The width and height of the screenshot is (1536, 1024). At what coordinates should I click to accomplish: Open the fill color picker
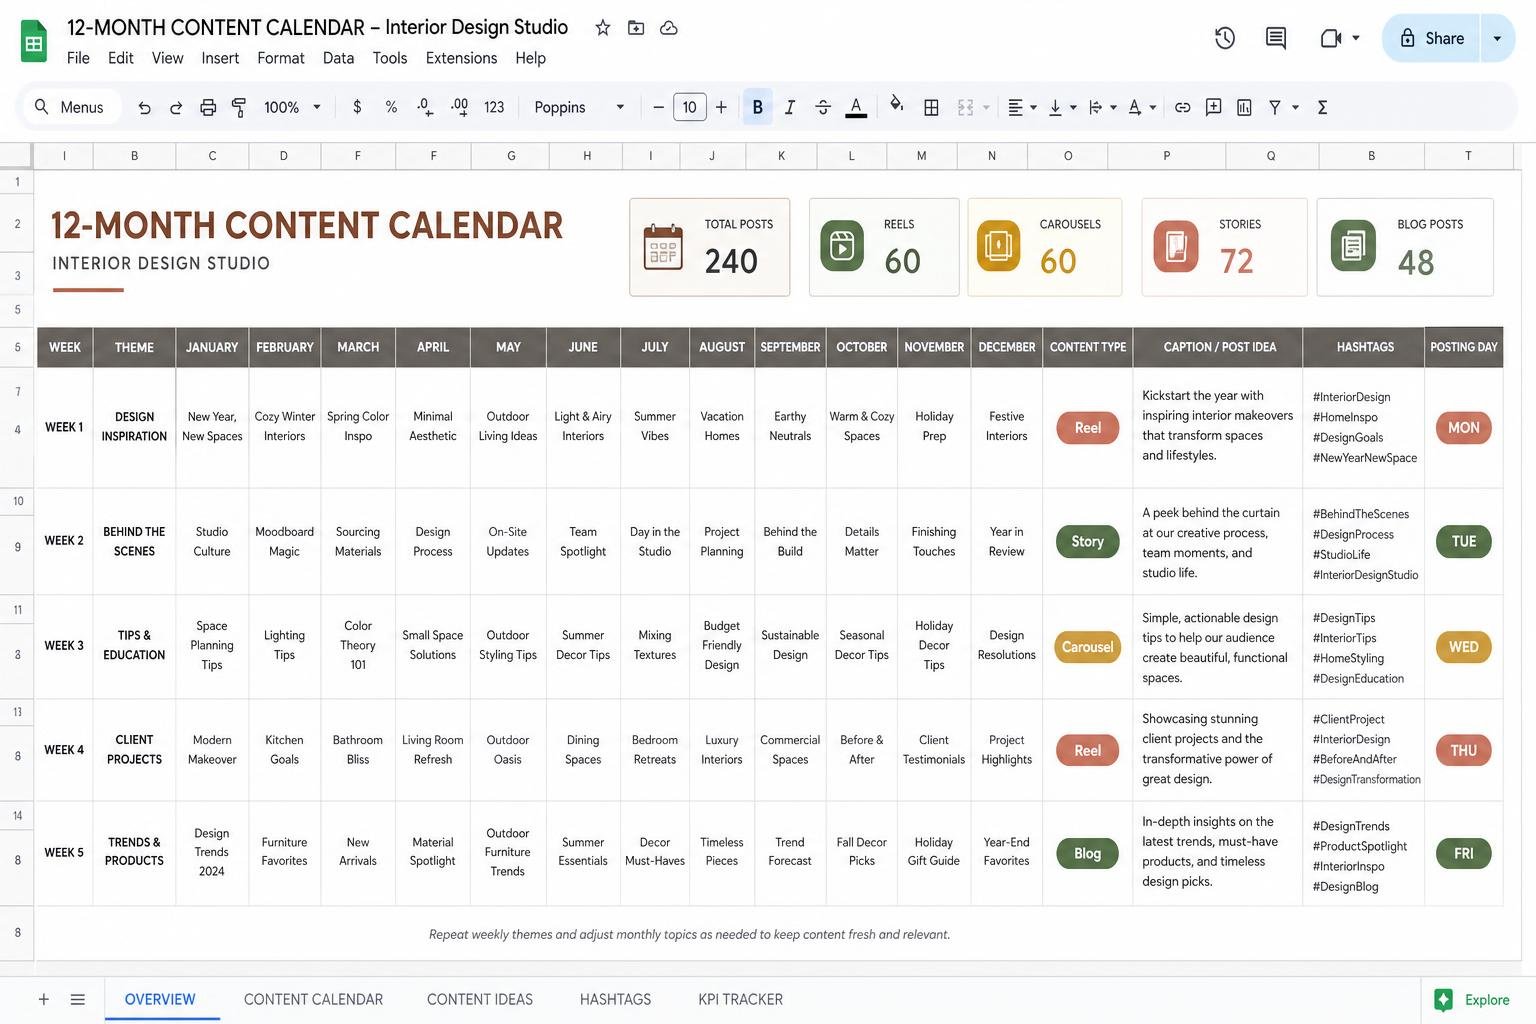click(896, 105)
